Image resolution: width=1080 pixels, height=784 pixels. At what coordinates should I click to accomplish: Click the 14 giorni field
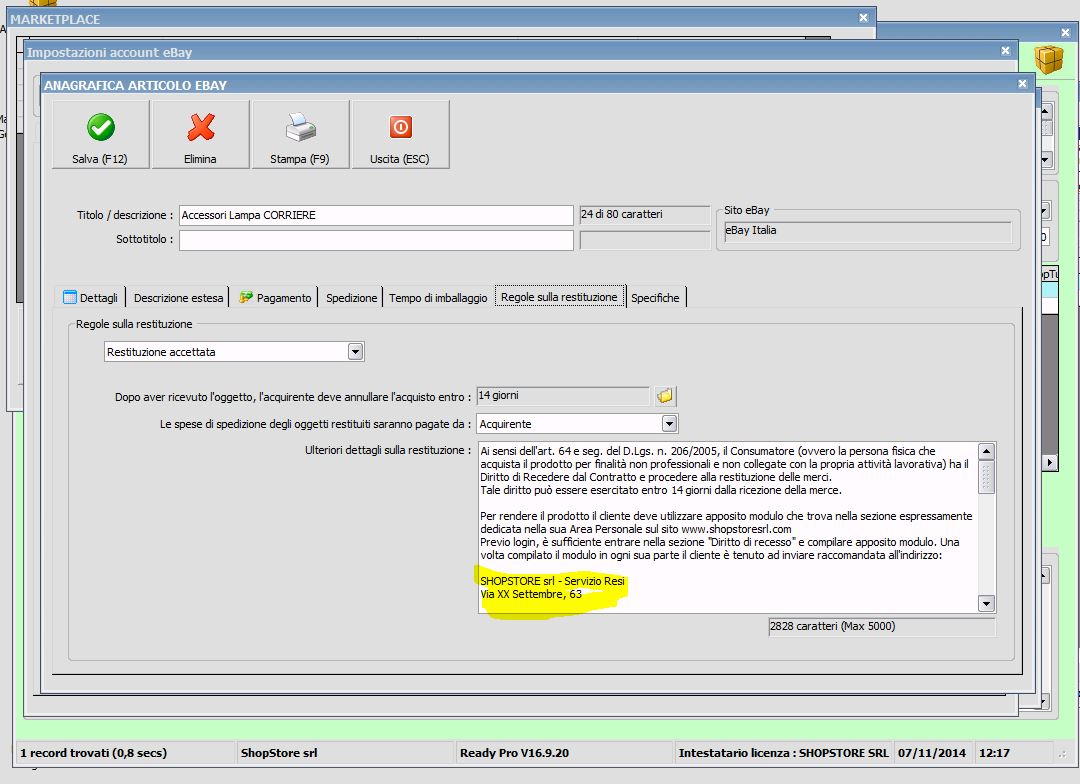563,396
